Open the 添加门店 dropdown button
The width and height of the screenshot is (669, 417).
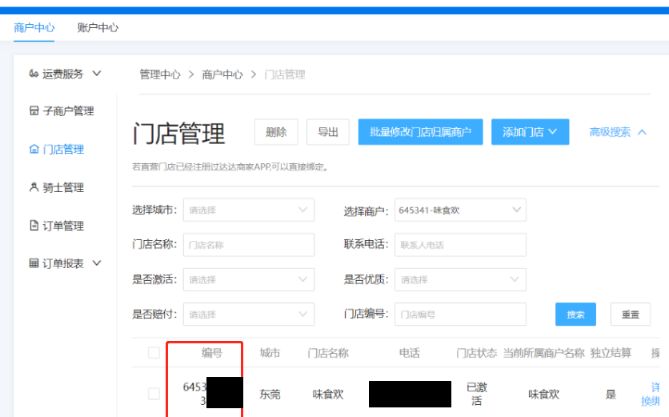pos(530,132)
